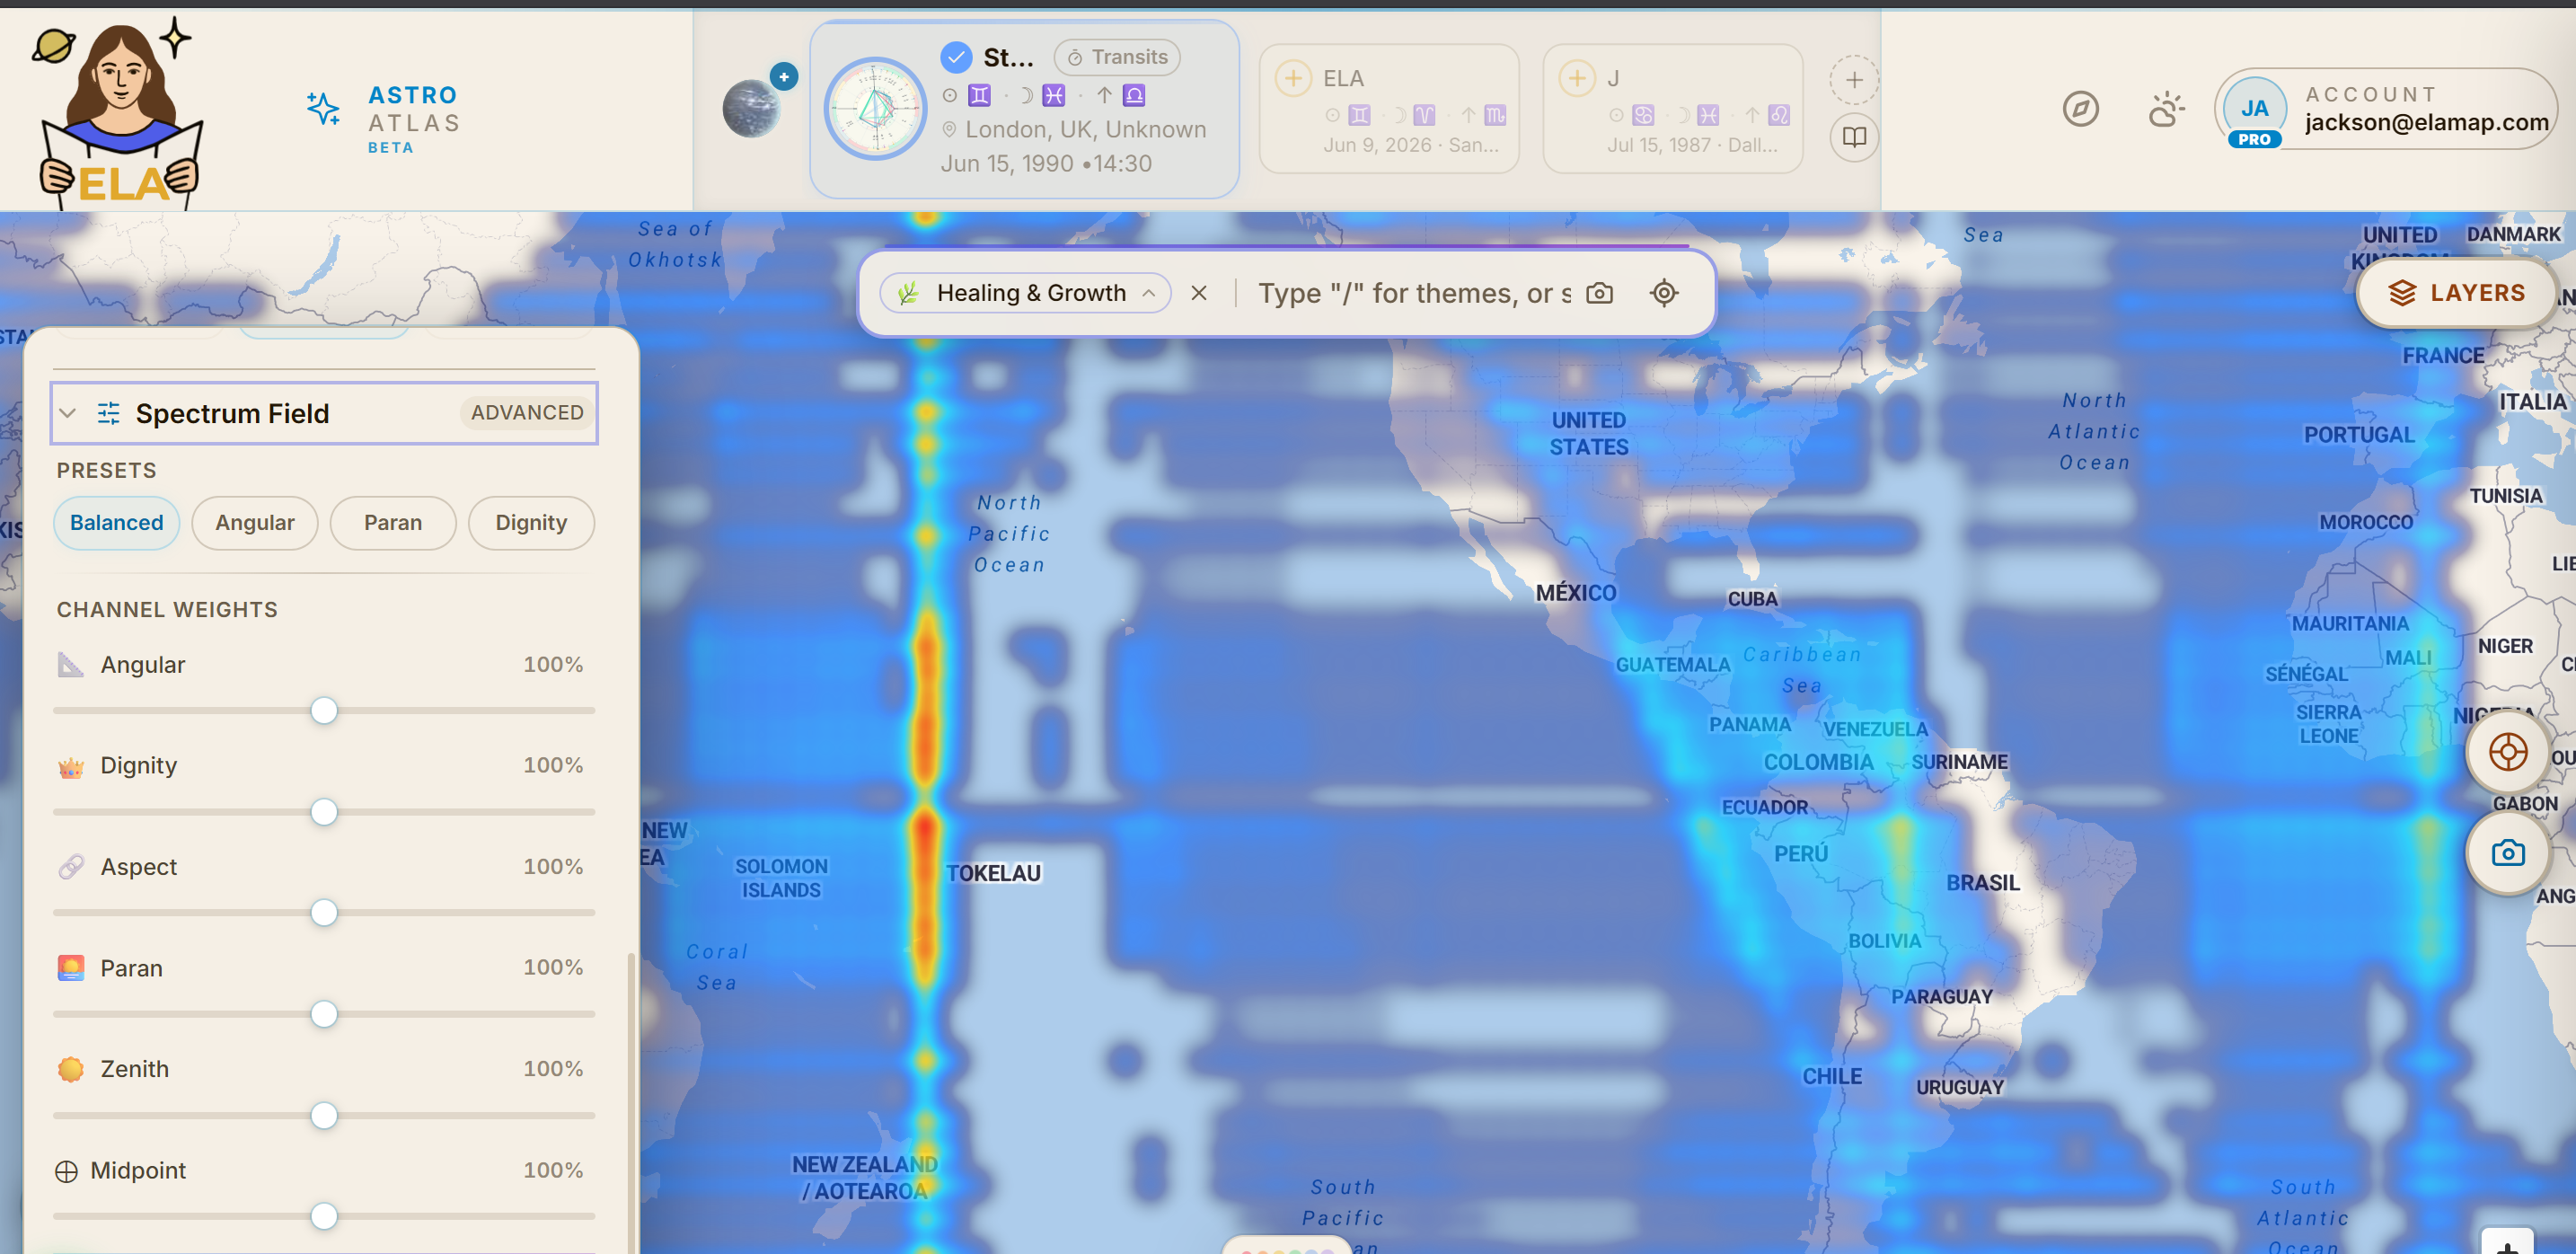The width and height of the screenshot is (2576, 1254).
Task: Click the JA PRO account avatar
Action: [x=2254, y=112]
